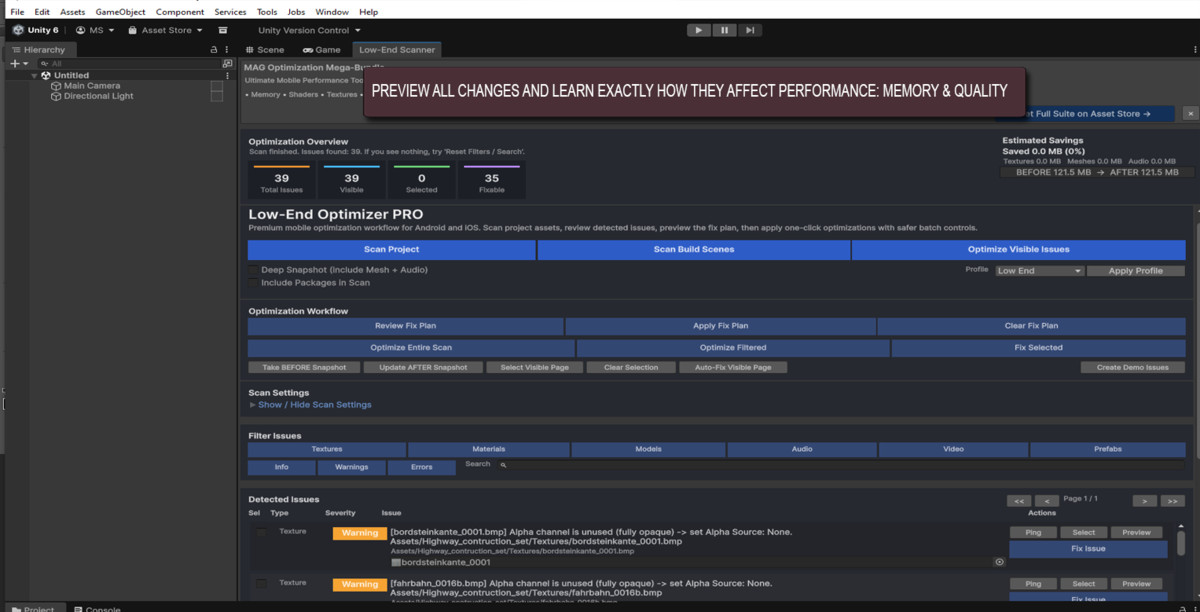Screen dimensions: 1200x612
Task: Open the Window menu
Action: click(332, 12)
